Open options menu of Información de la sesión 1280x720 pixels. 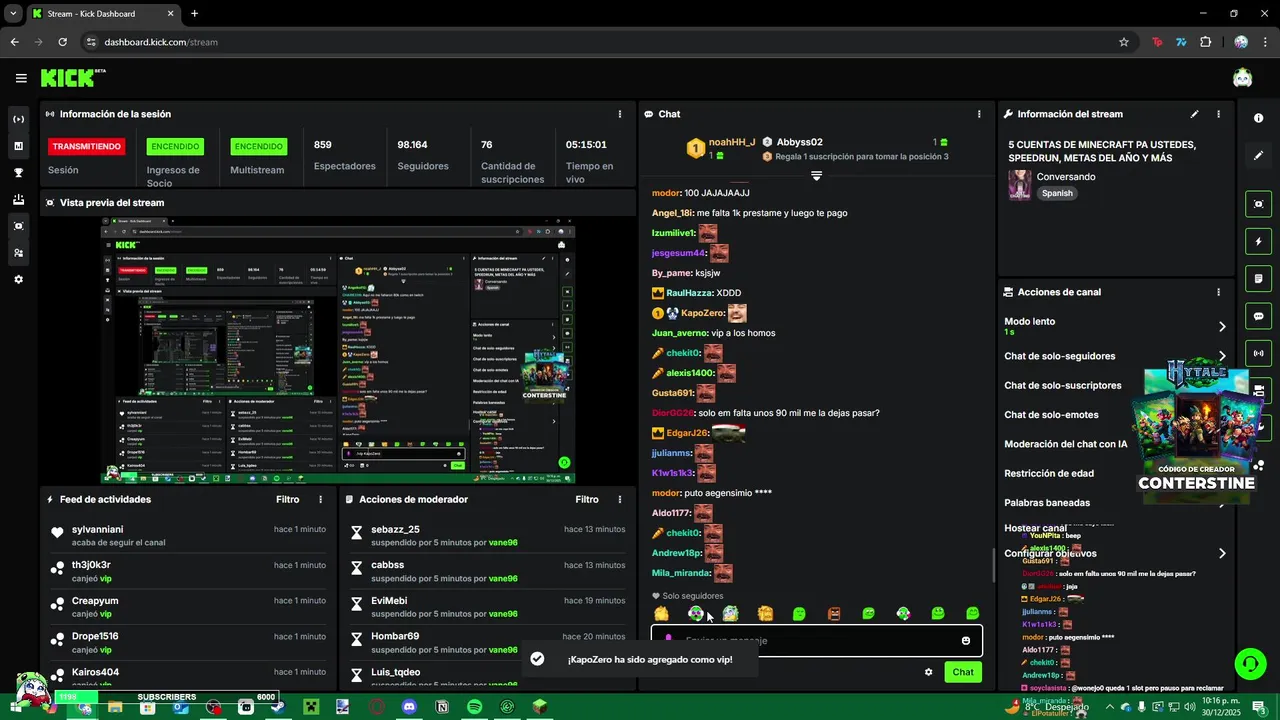point(620,114)
